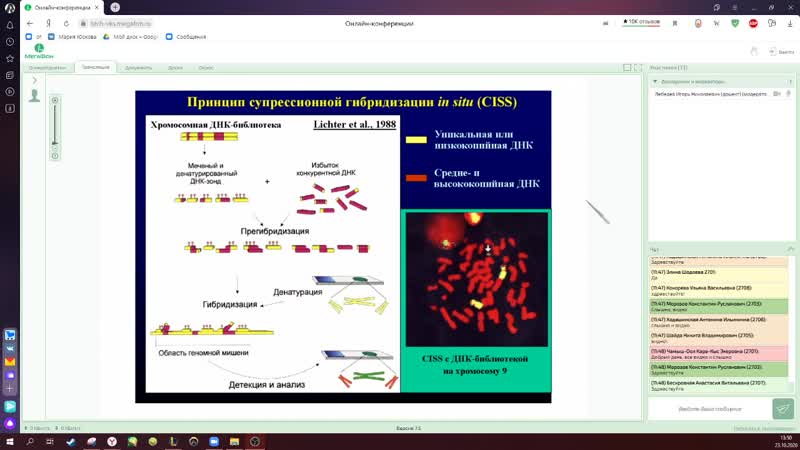Open the presenters group options menu
The width and height of the screenshot is (800, 450).
[789, 81]
